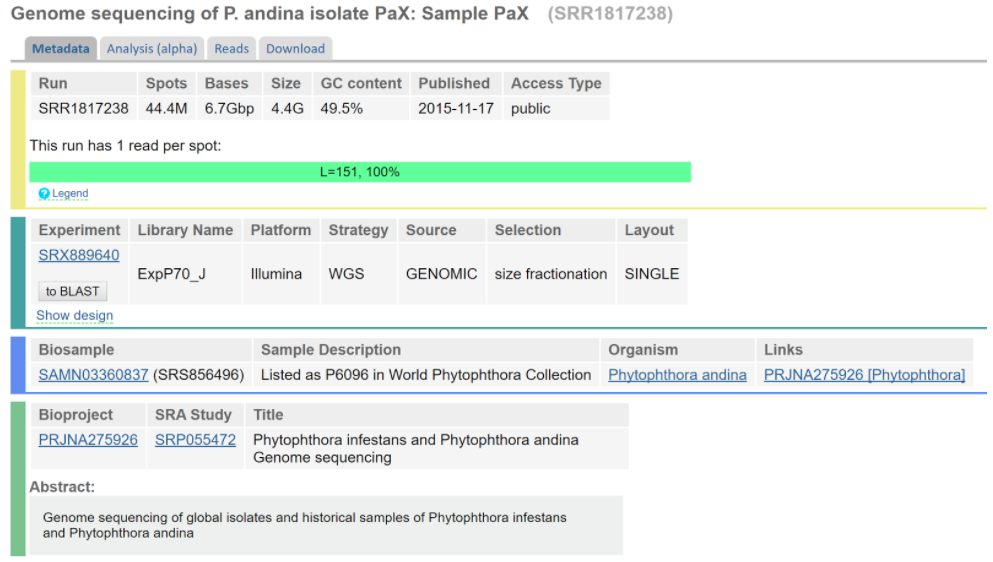
Task: Open PRJNA275926 [Phytophthora] link in Links column
Action: [864, 375]
